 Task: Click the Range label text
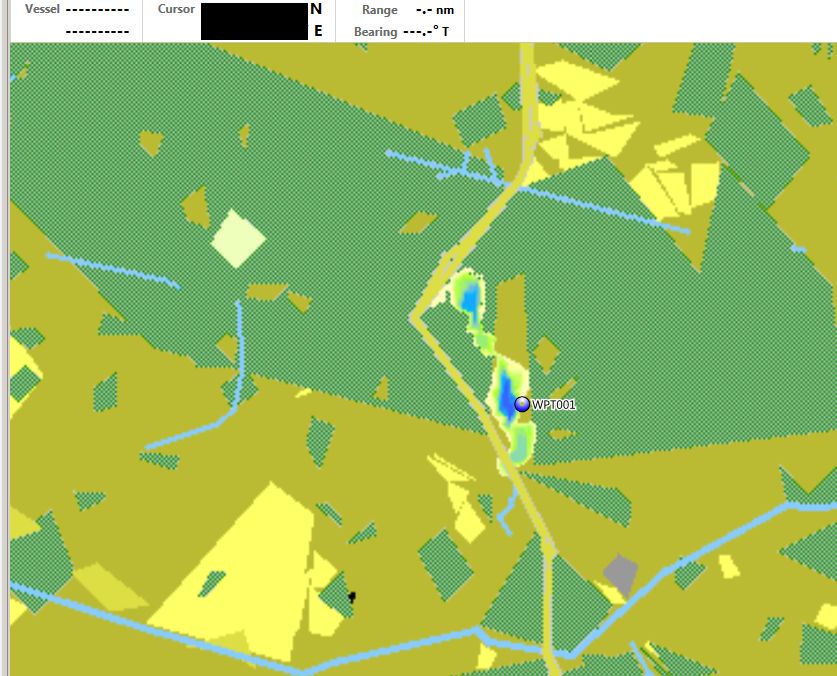point(379,10)
